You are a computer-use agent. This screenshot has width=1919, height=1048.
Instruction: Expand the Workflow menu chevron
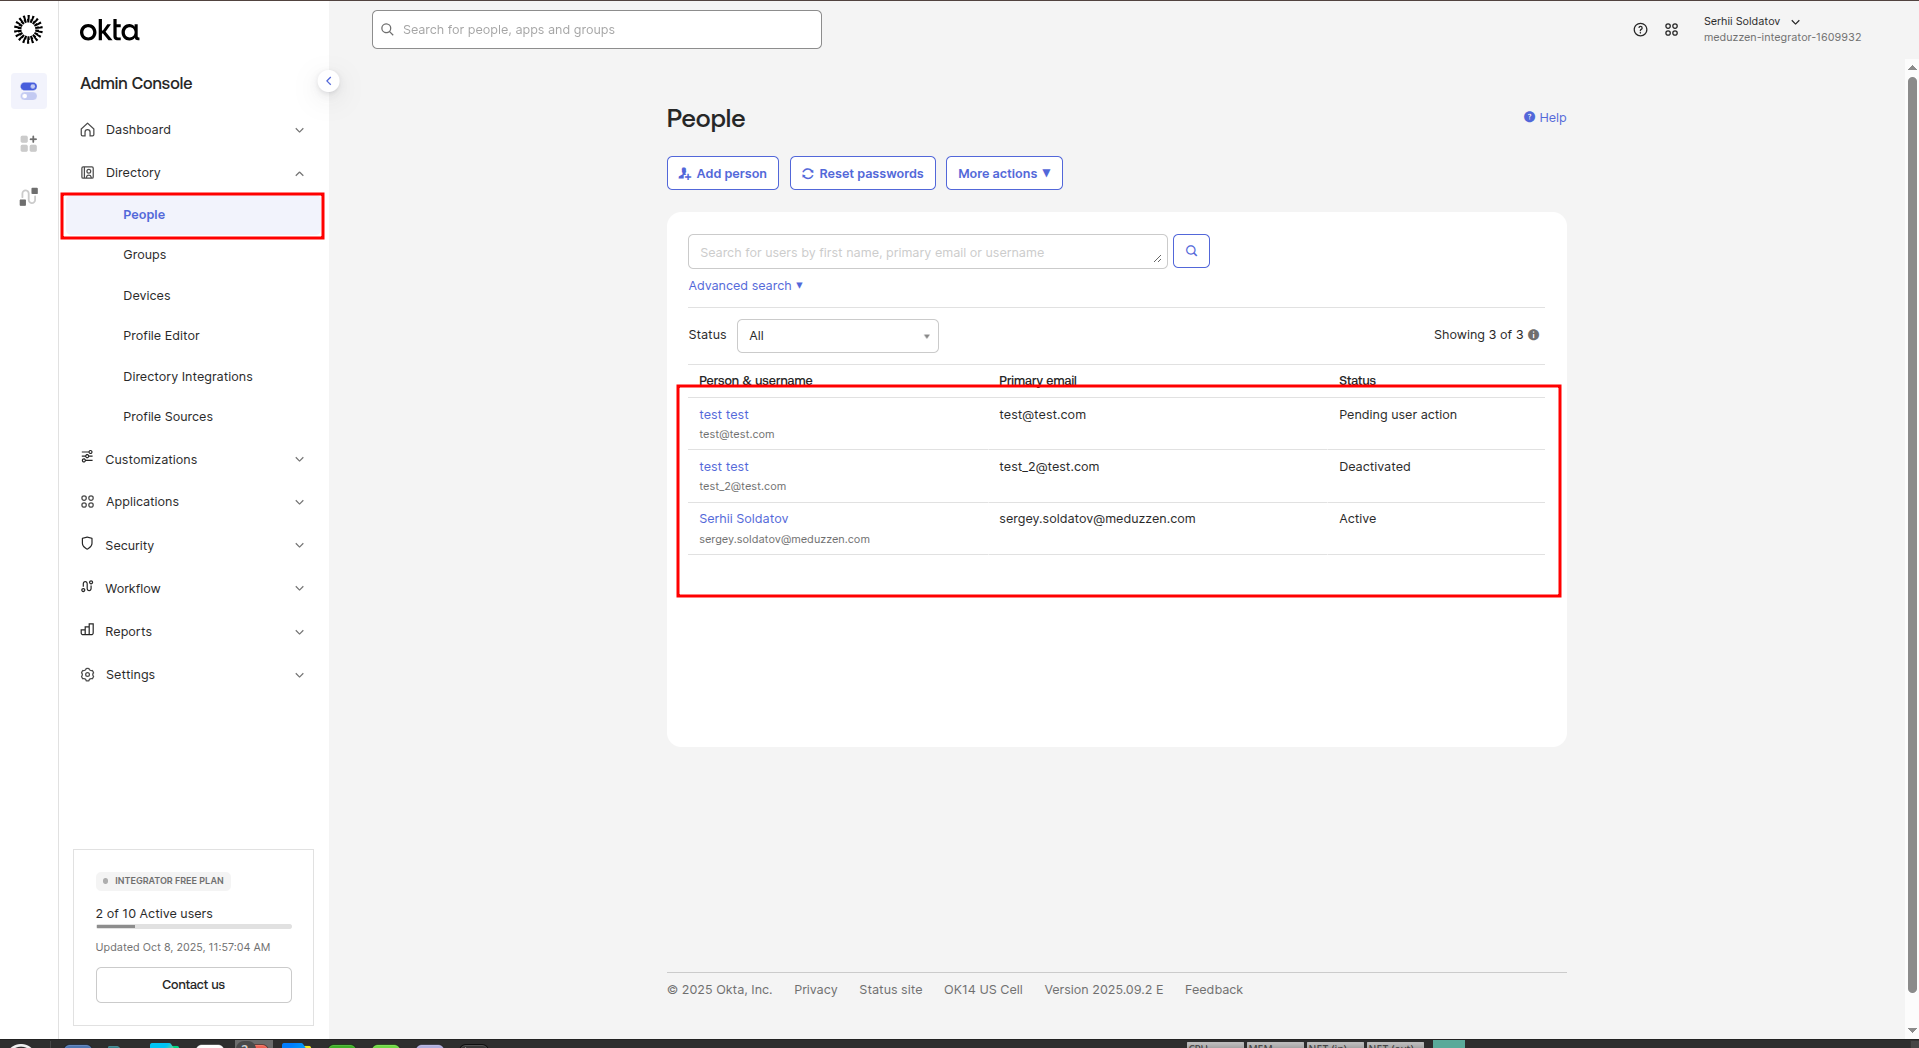click(299, 589)
